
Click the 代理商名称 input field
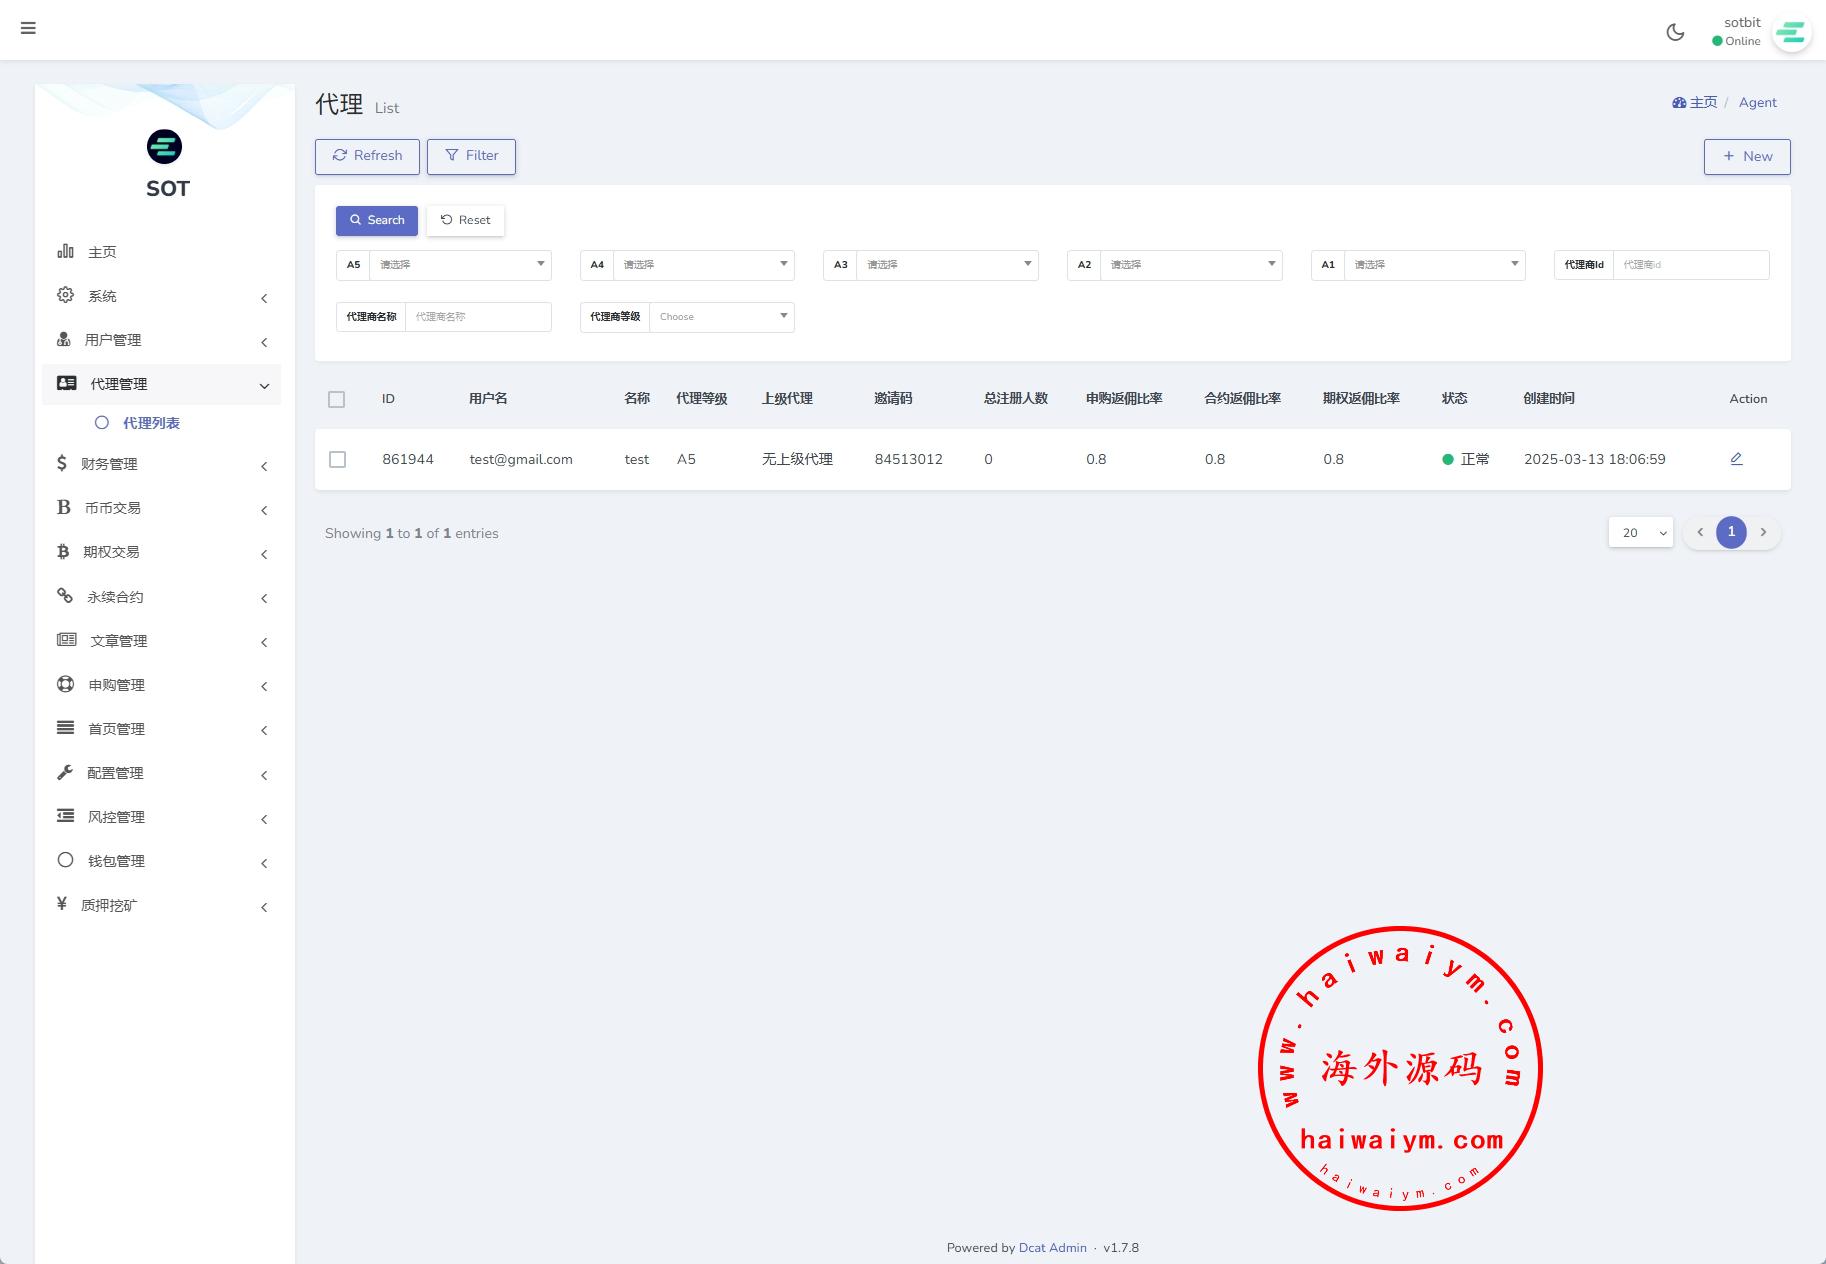[478, 317]
